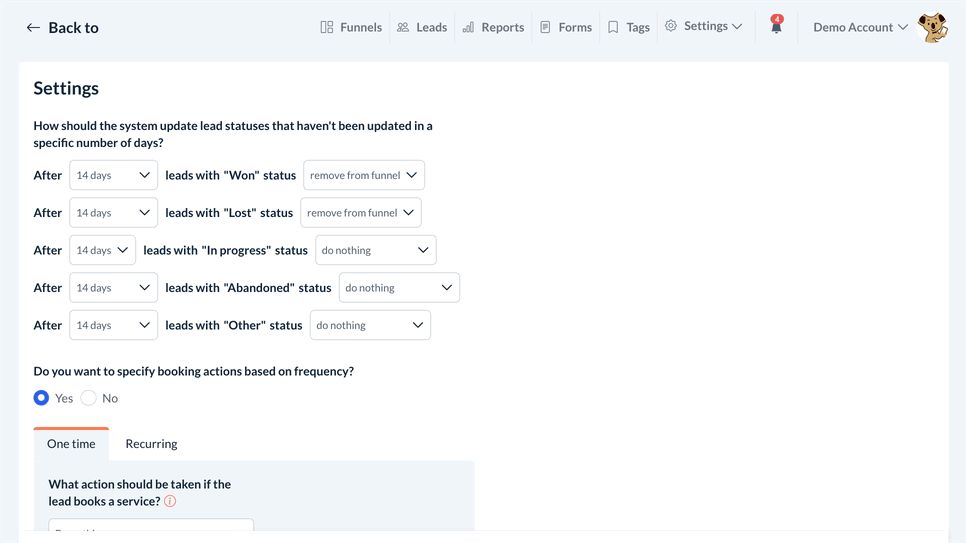Expand the Demo Account menu
The image size is (966, 543).
point(860,27)
